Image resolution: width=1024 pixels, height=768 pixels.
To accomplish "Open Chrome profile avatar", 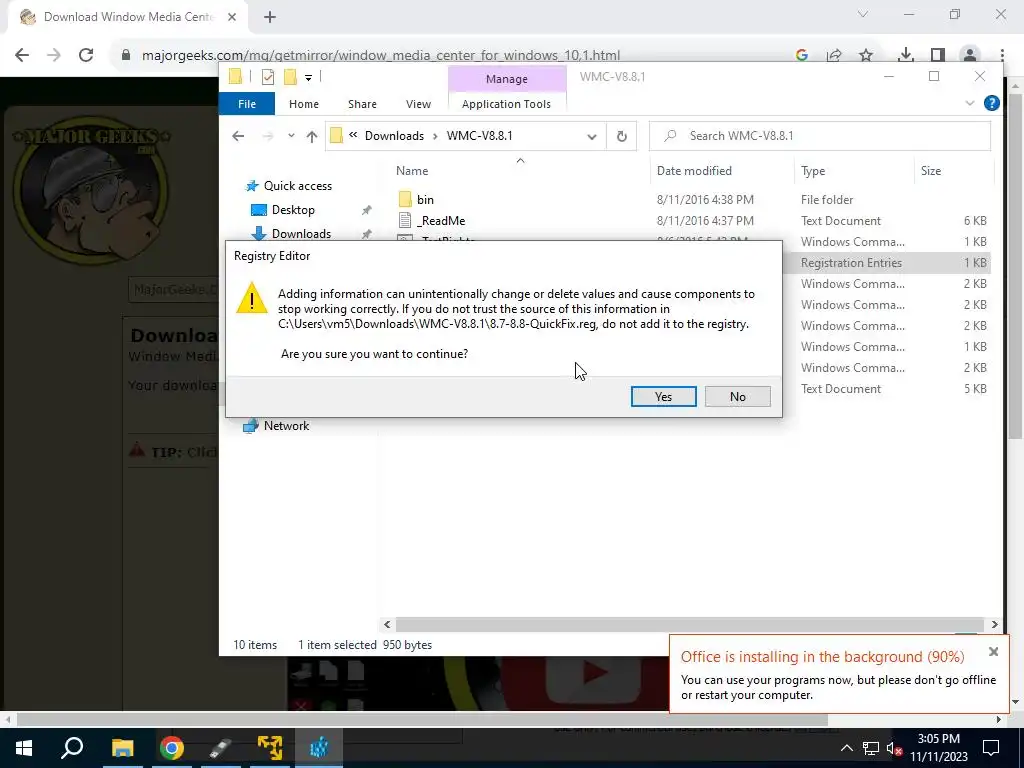I will tap(970, 55).
